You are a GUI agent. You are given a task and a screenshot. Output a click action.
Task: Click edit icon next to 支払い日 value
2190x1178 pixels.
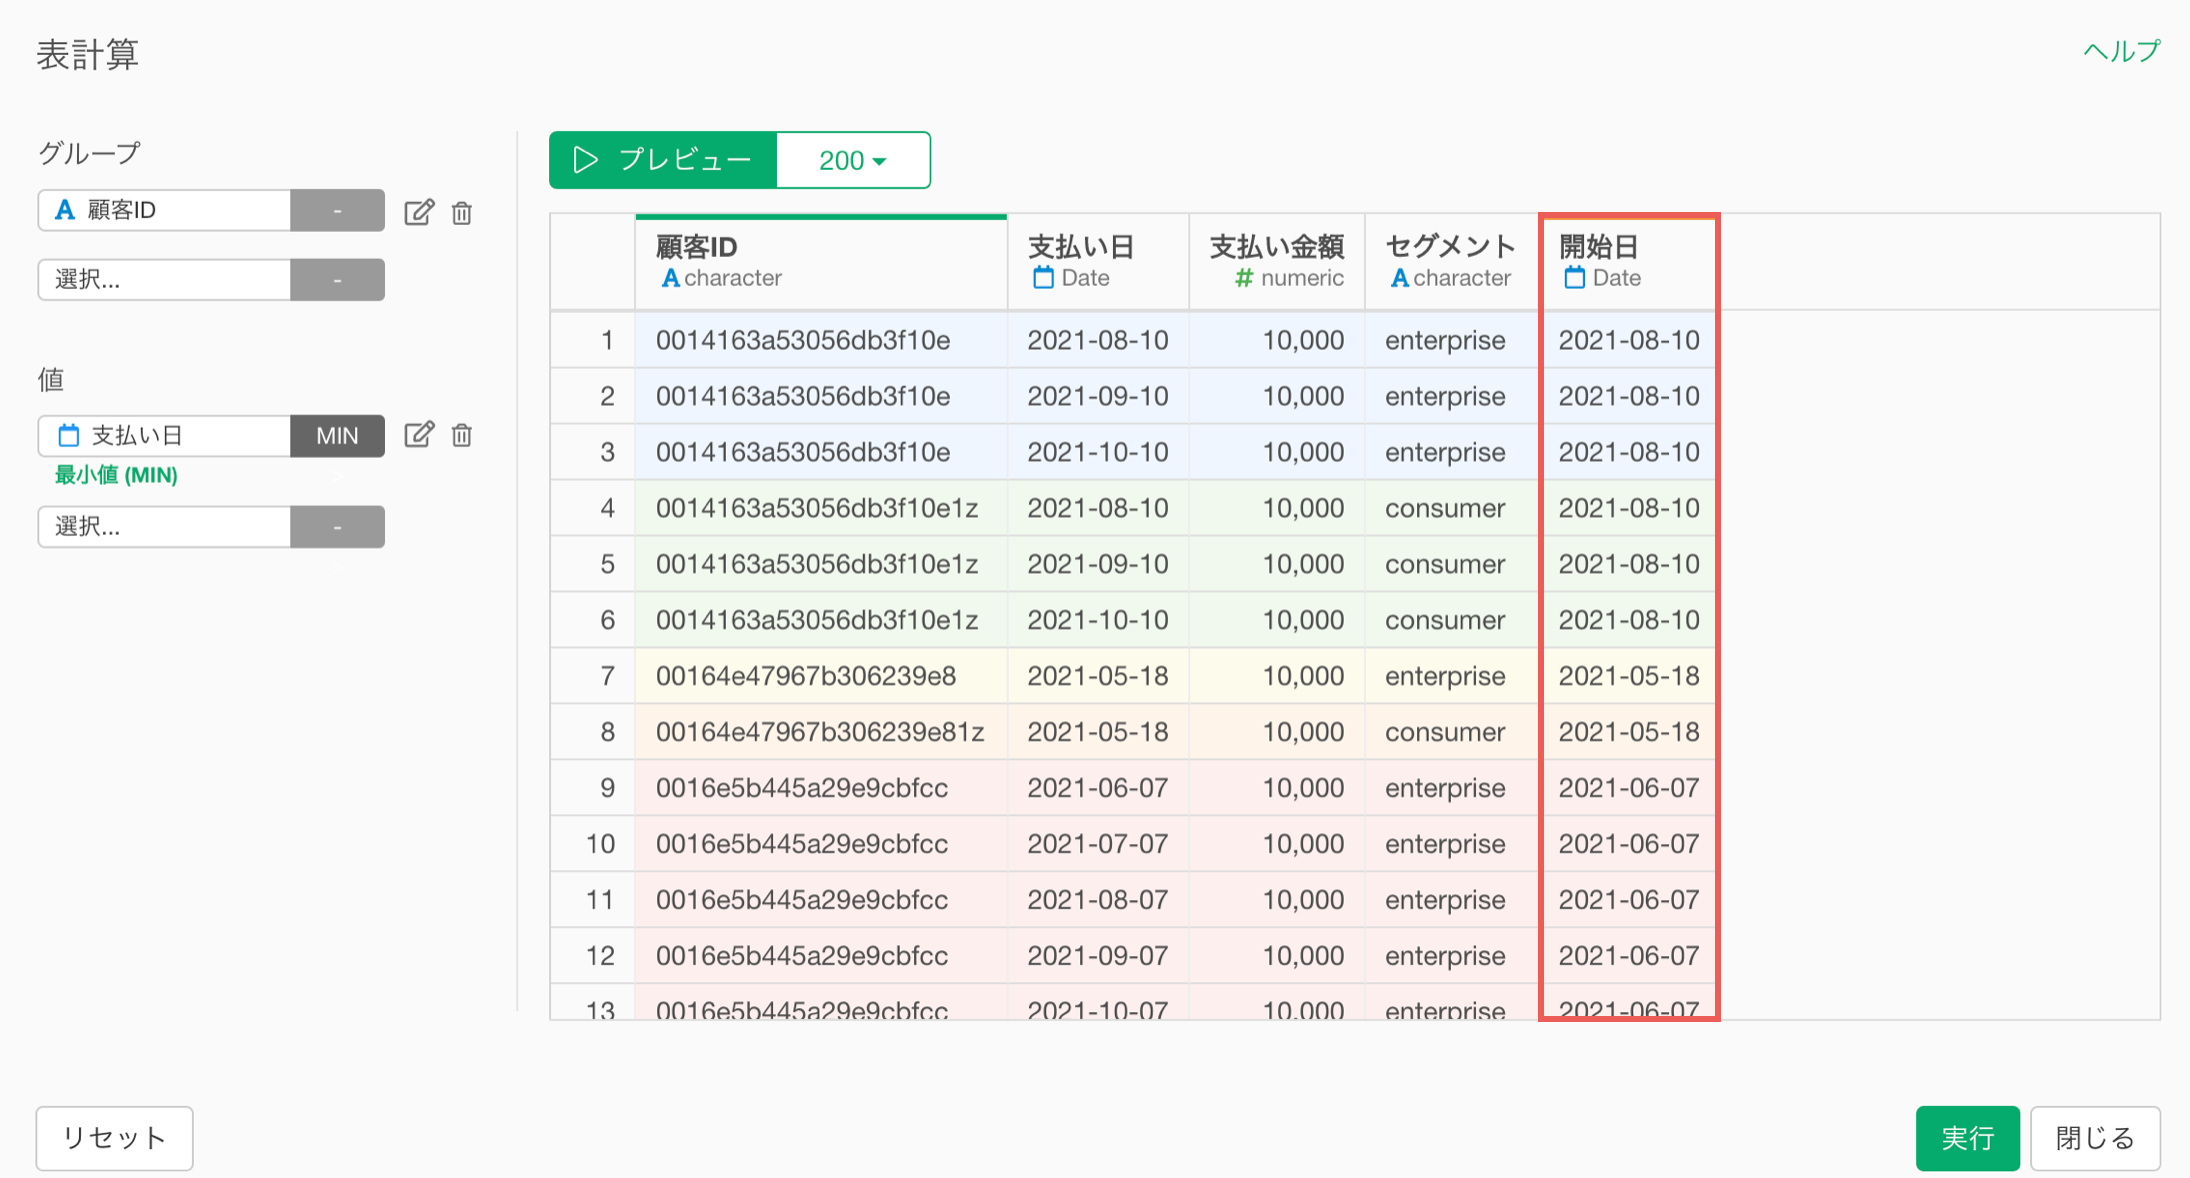(418, 435)
